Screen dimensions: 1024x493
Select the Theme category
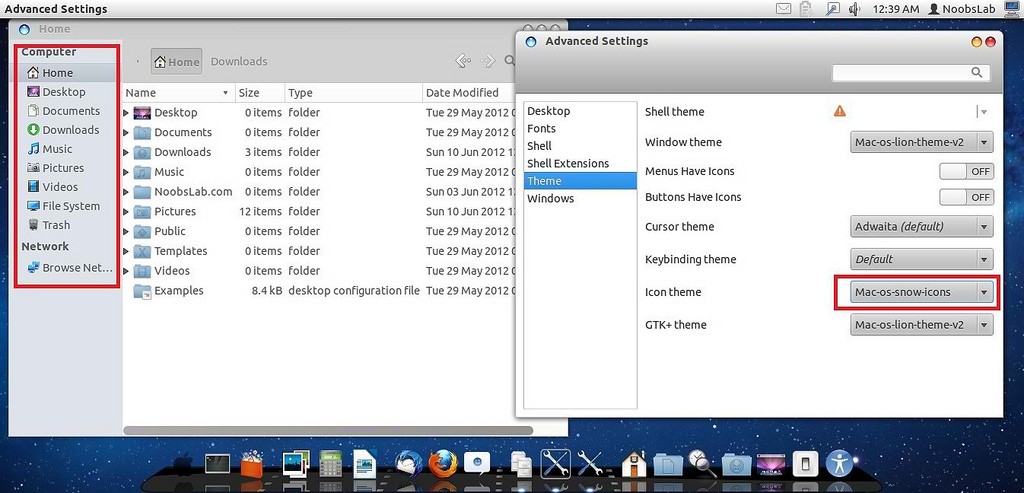[581, 181]
